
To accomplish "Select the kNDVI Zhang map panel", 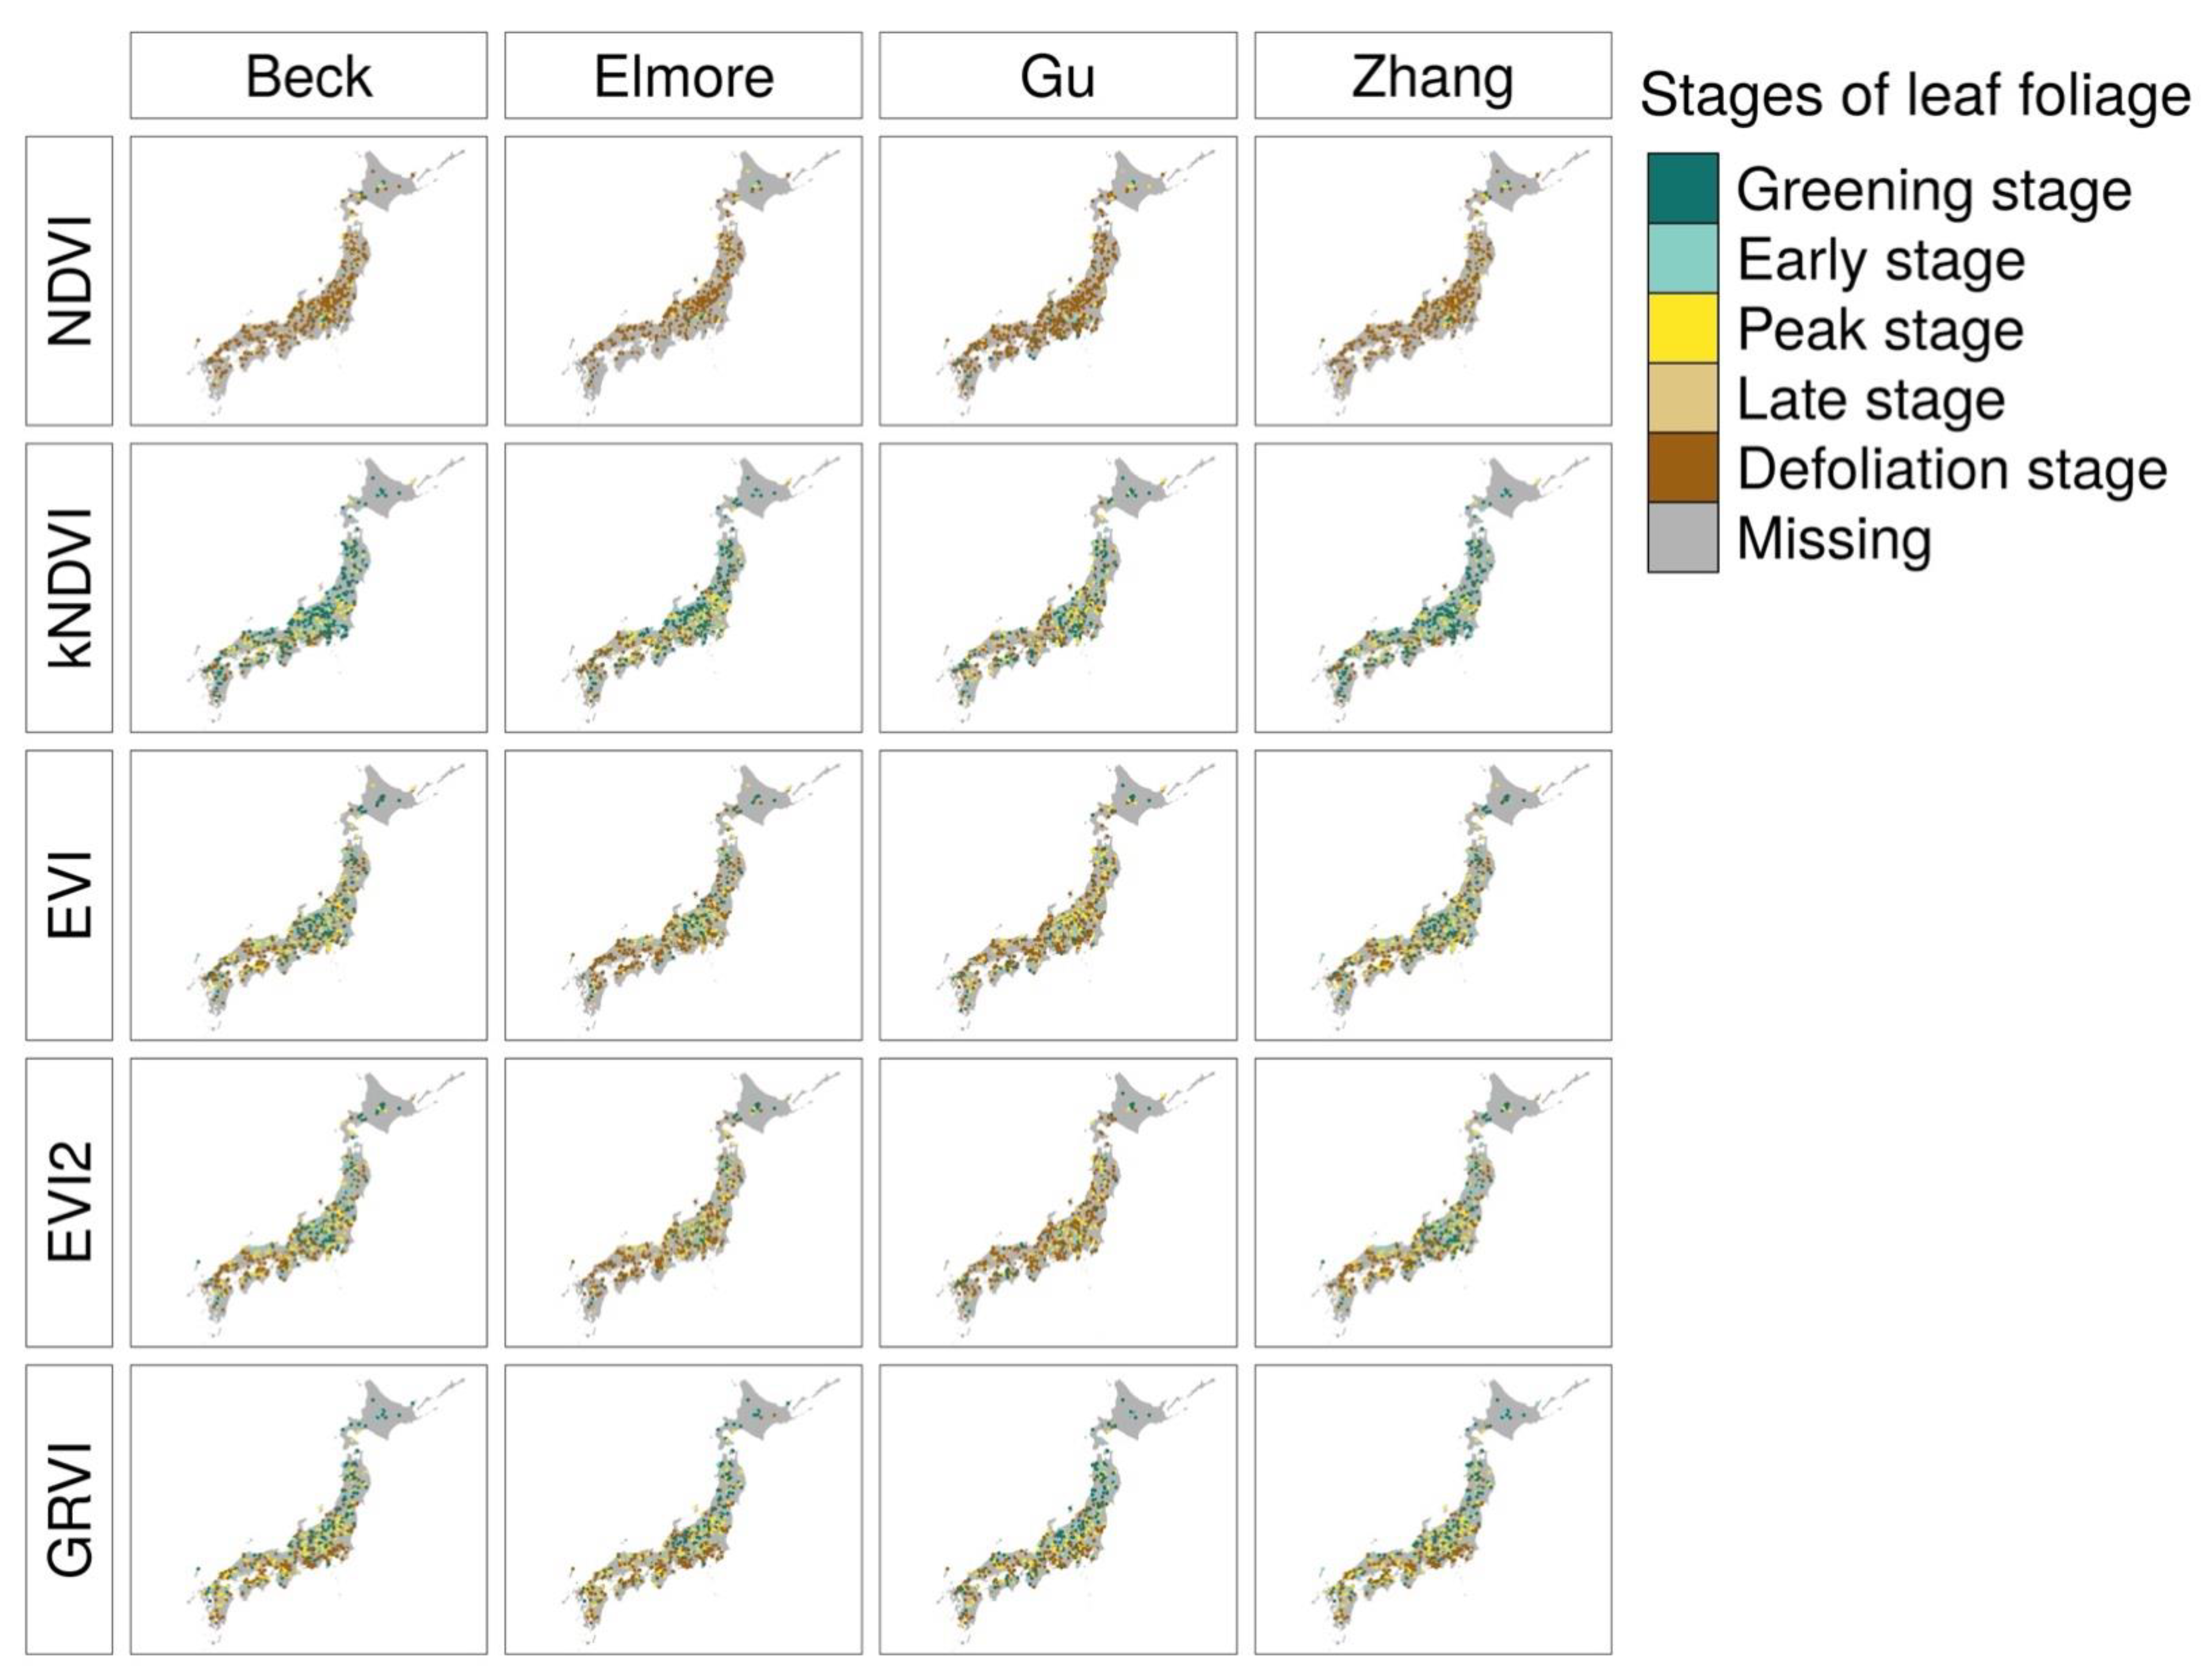I will 1432,588.
